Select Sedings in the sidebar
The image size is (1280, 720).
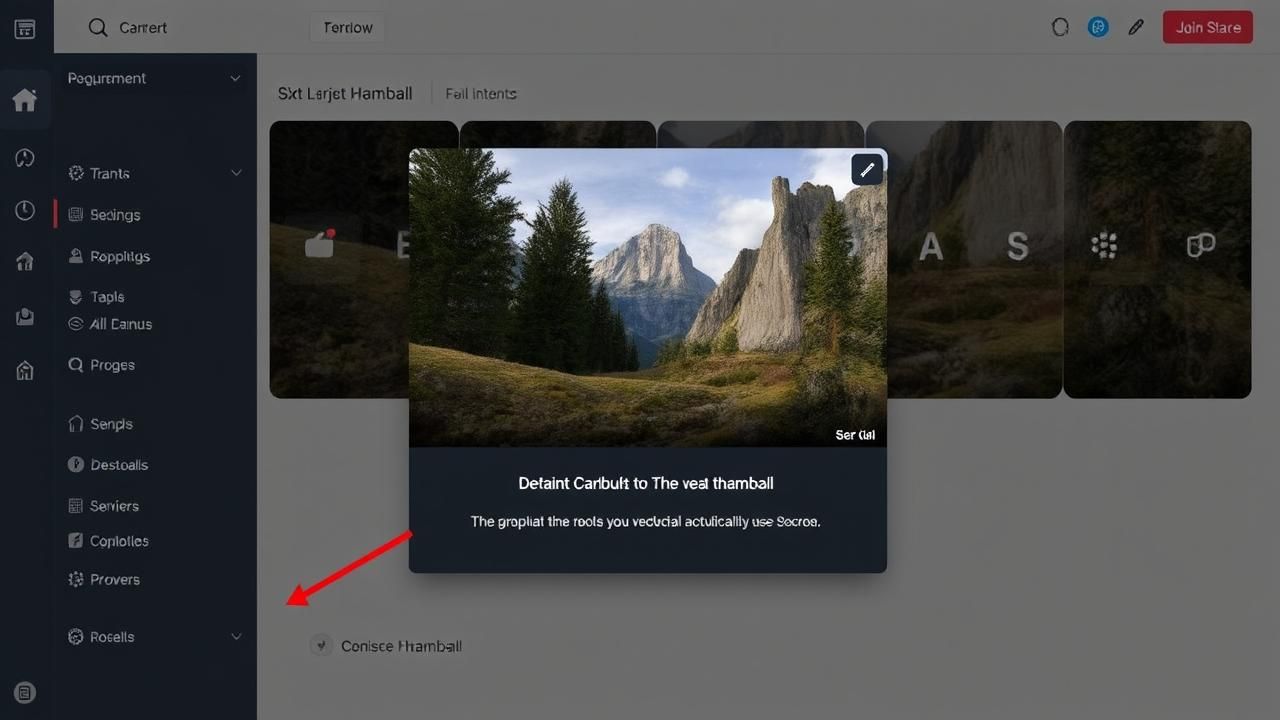115,215
